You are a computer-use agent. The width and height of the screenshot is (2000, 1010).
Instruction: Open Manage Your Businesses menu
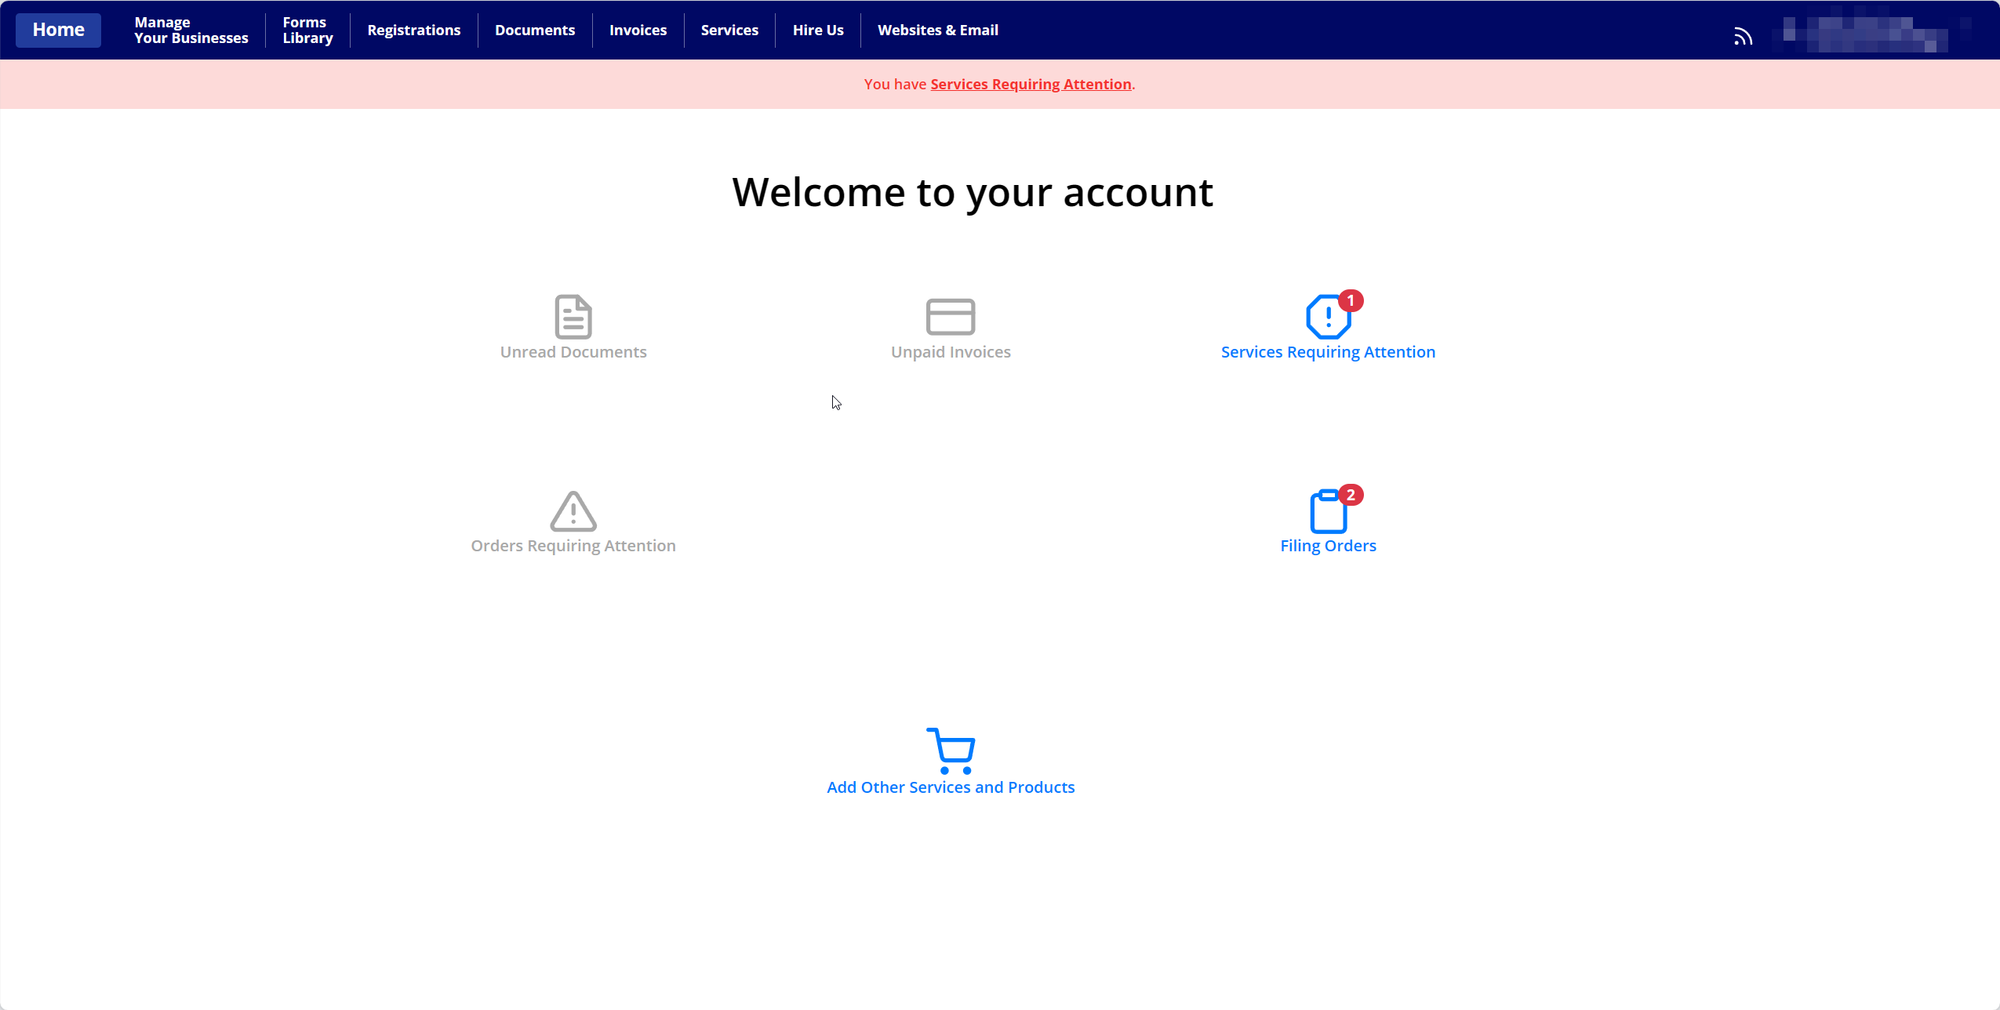pyautogui.click(x=191, y=30)
